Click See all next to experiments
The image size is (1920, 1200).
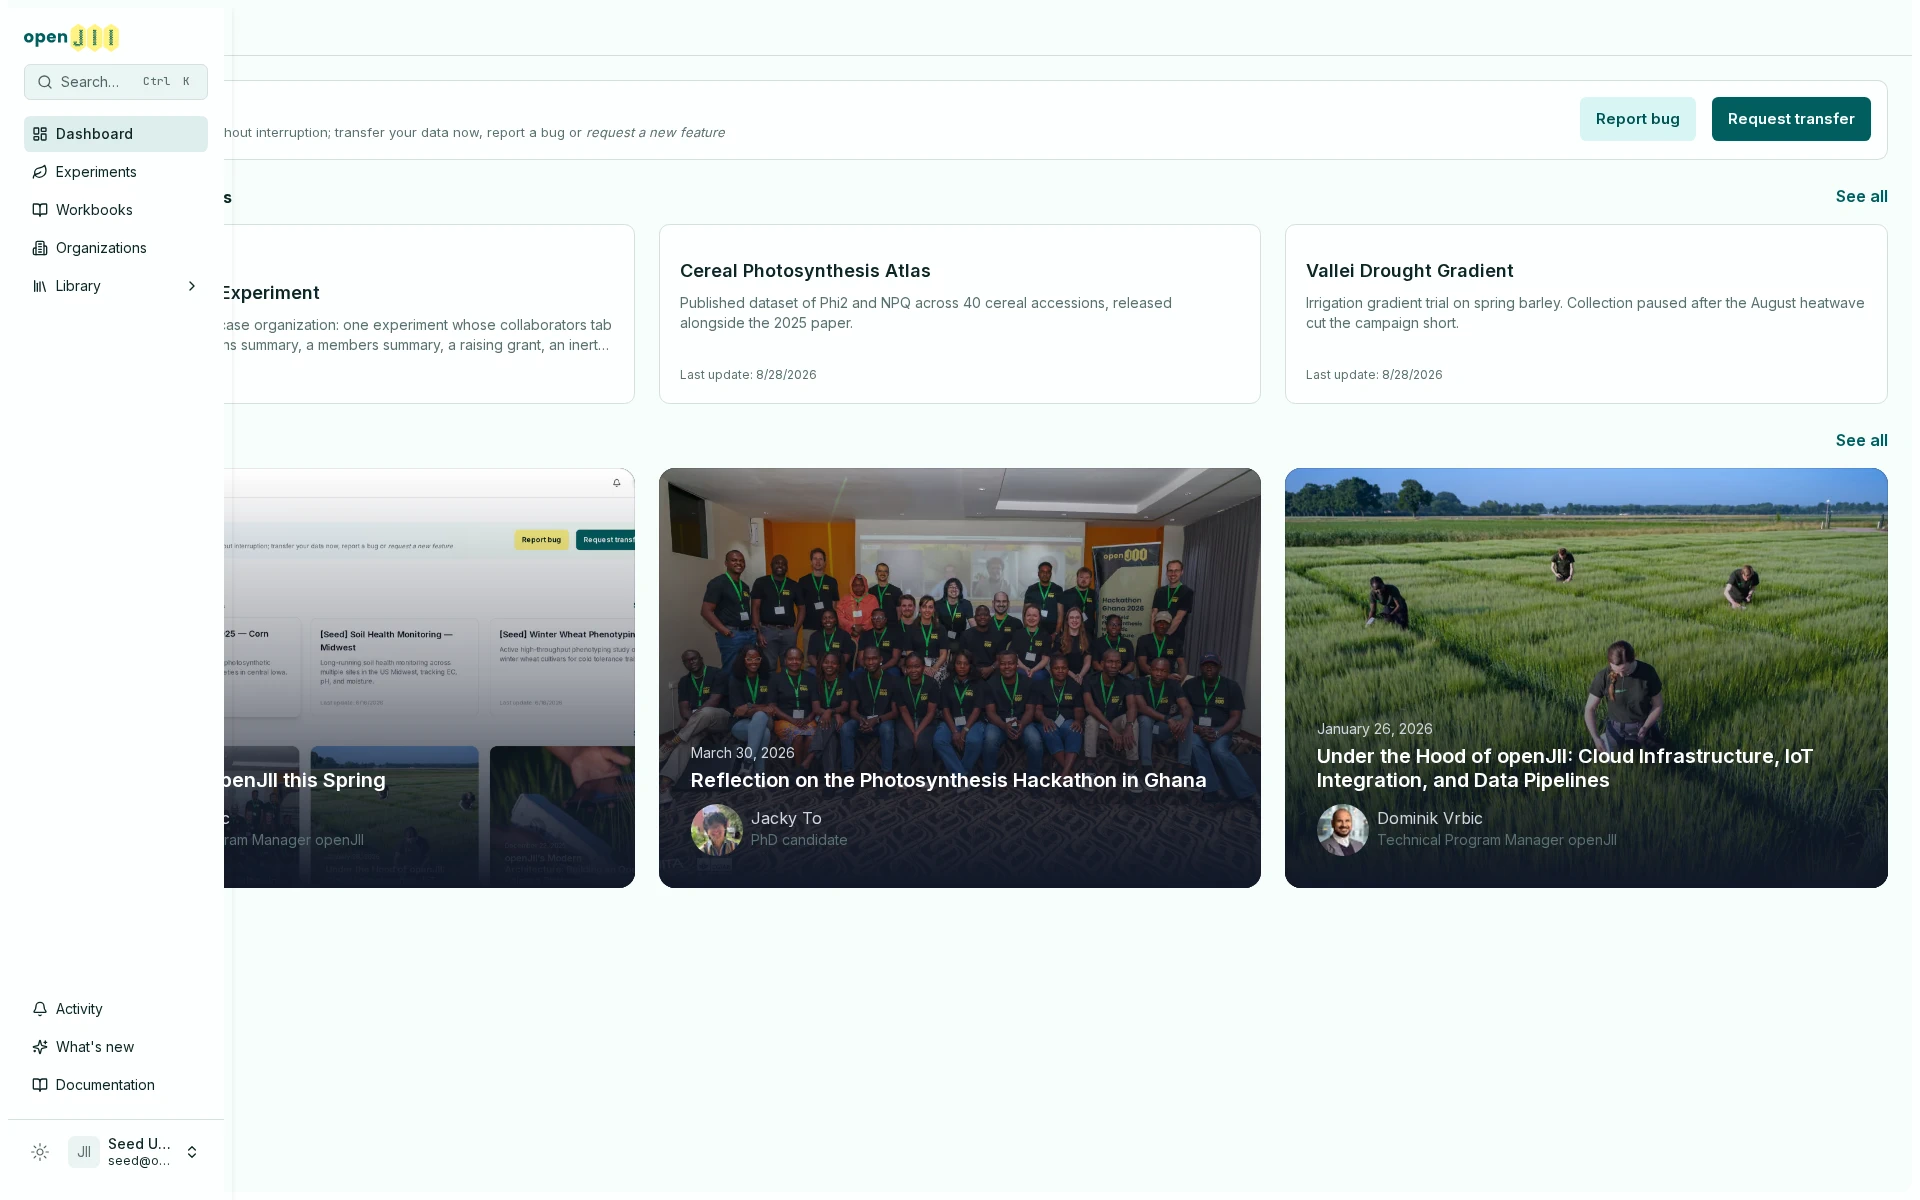point(1861,197)
